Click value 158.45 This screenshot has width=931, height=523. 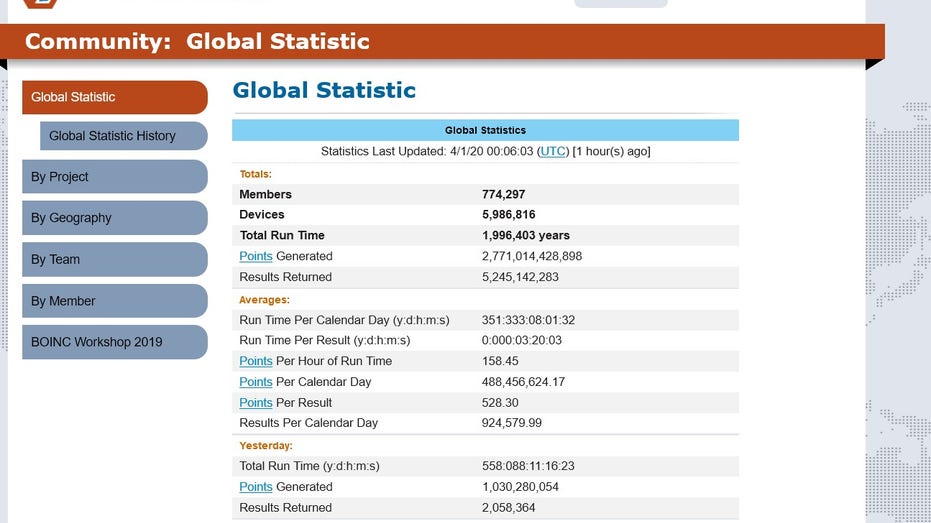coord(500,361)
